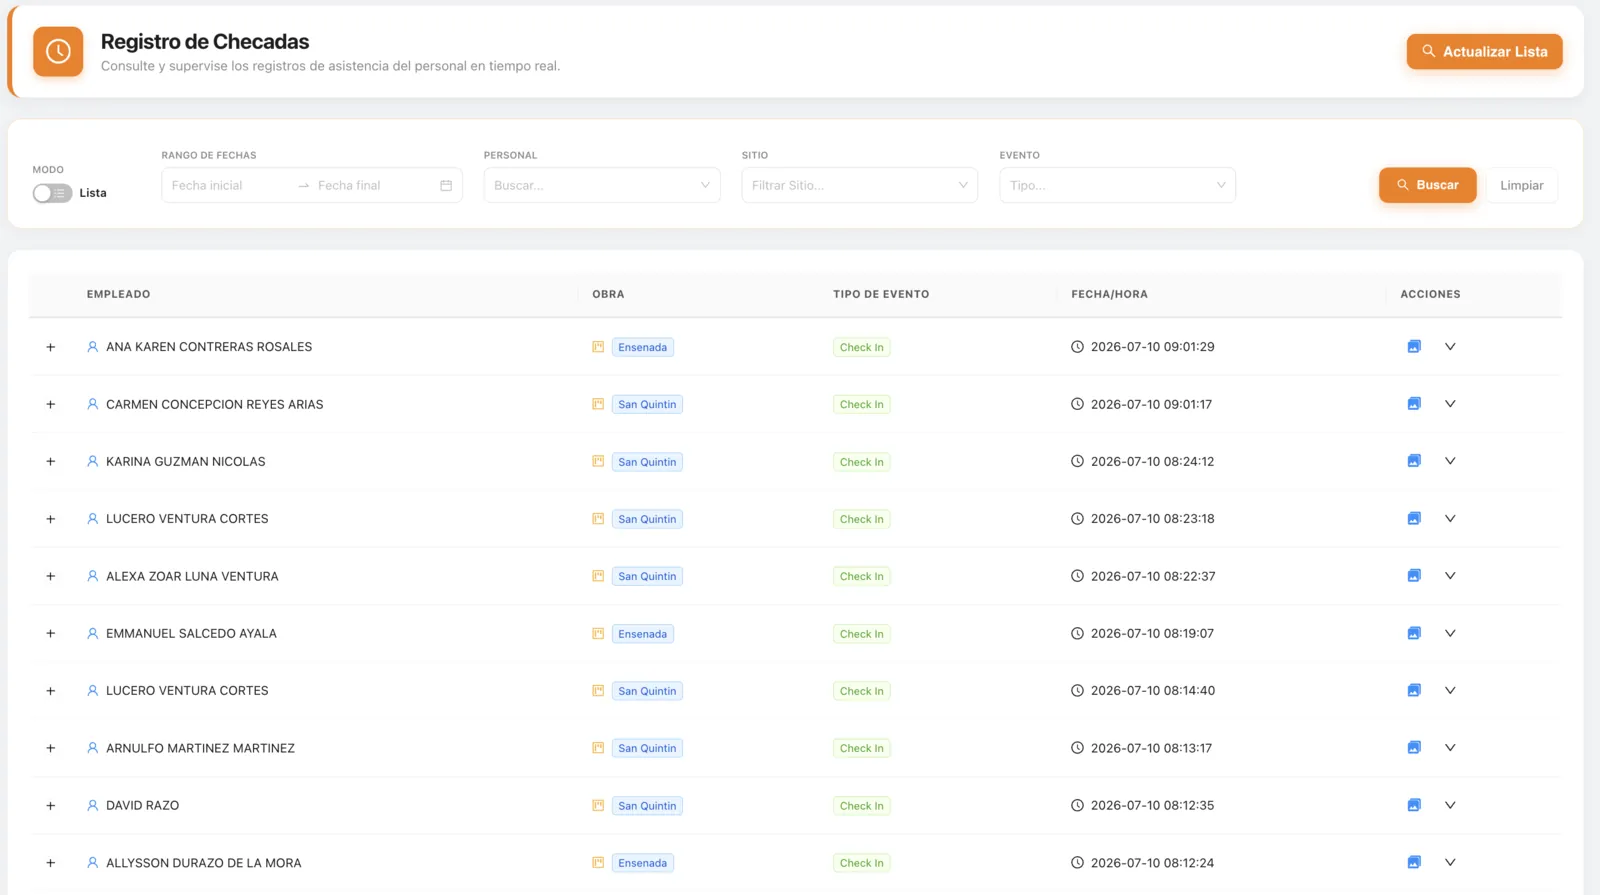The width and height of the screenshot is (1600, 895).
Task: Click the site icon beside Ensenada in ANA KAREN row
Action: [x=598, y=347]
